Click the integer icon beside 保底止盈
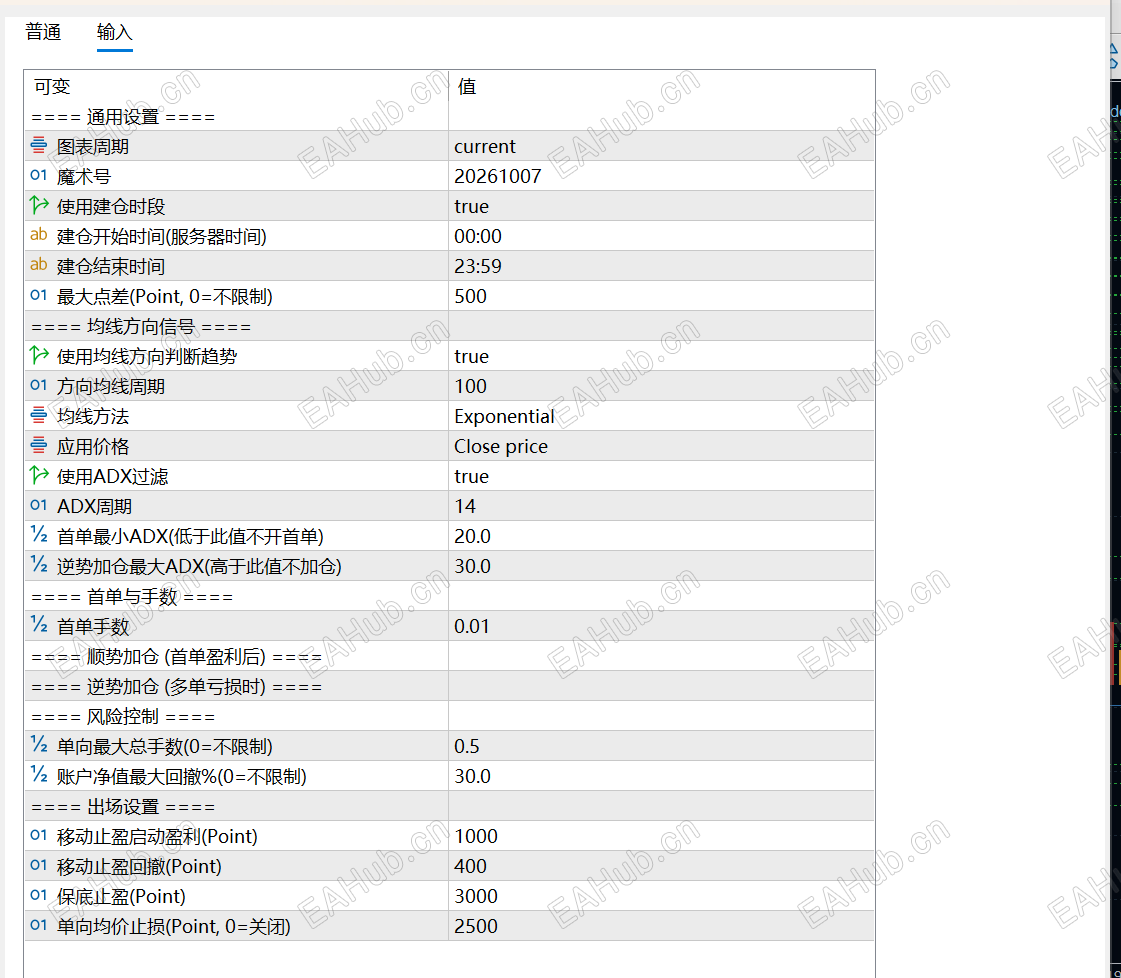Viewport: 1121px width, 978px height. point(39,896)
